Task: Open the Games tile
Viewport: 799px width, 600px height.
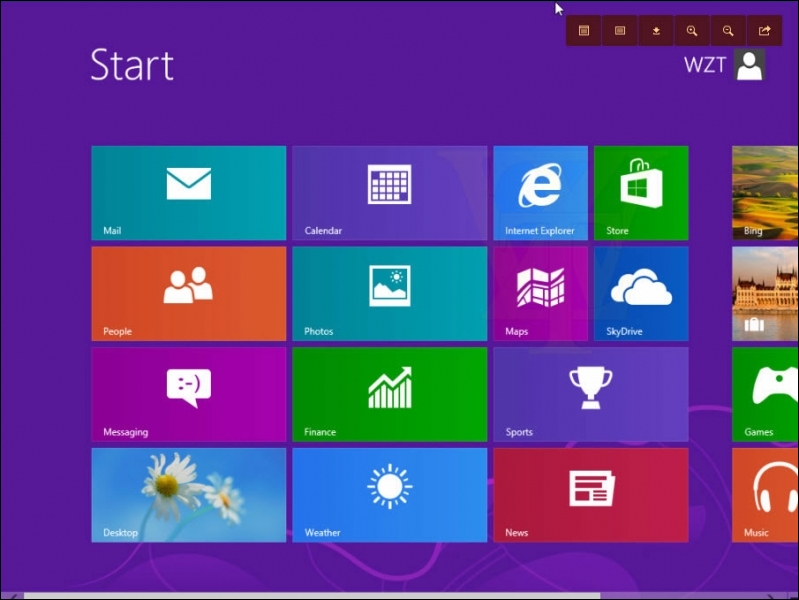Action: (765, 394)
